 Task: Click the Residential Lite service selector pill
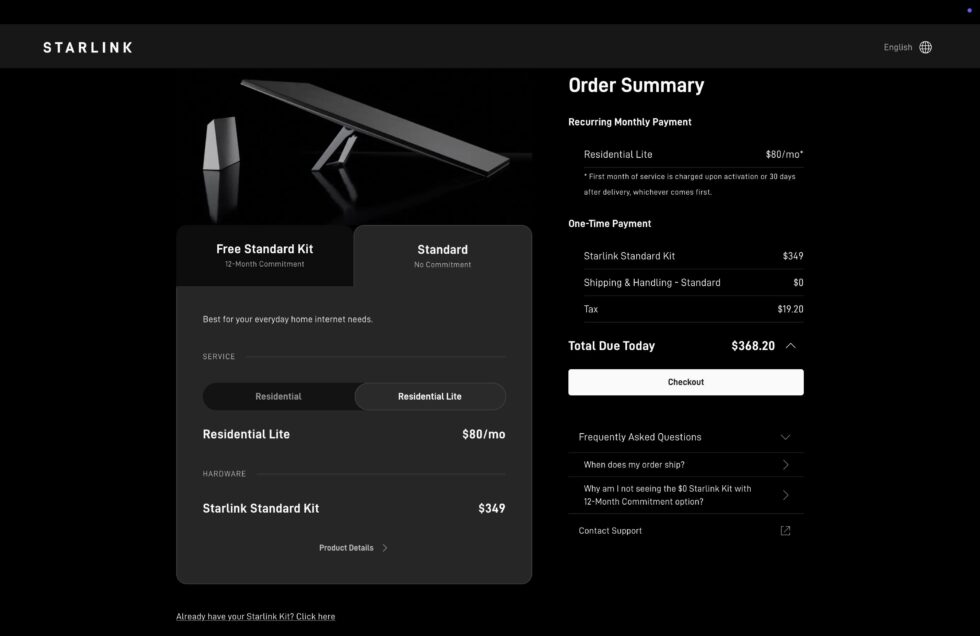coord(430,396)
